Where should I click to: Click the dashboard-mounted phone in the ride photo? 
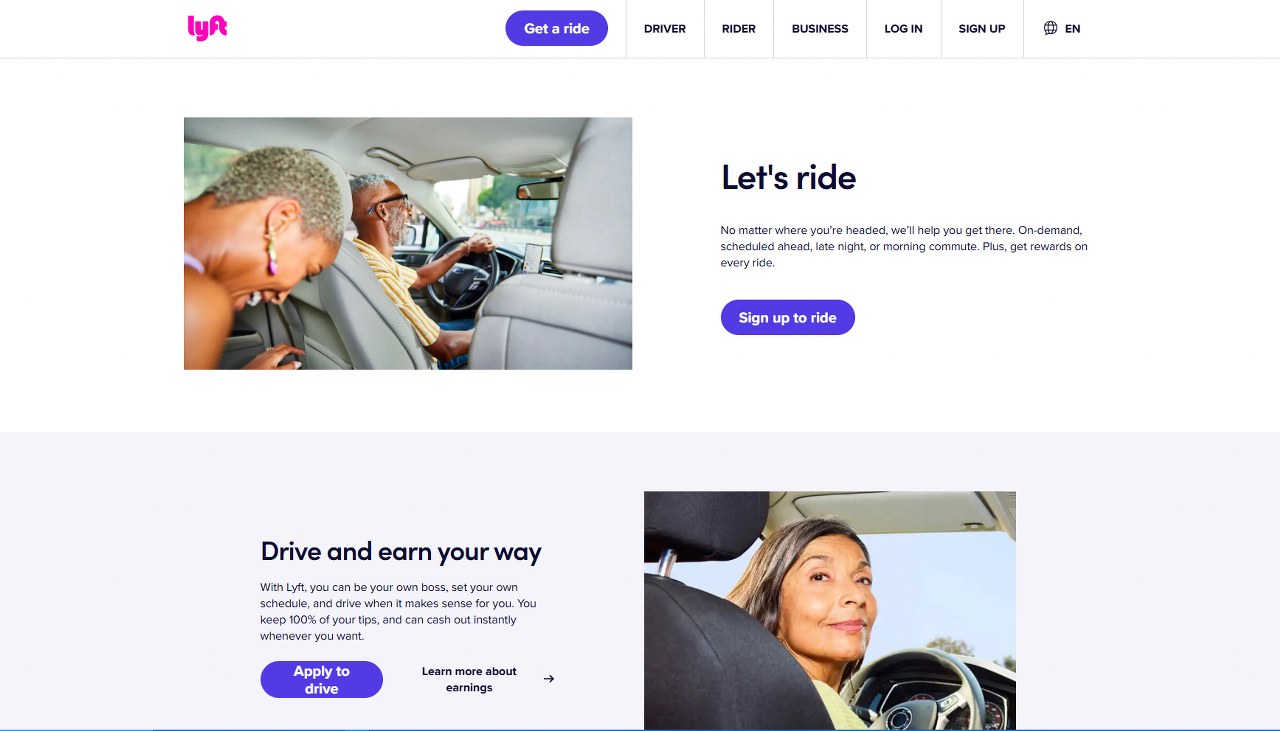534,257
